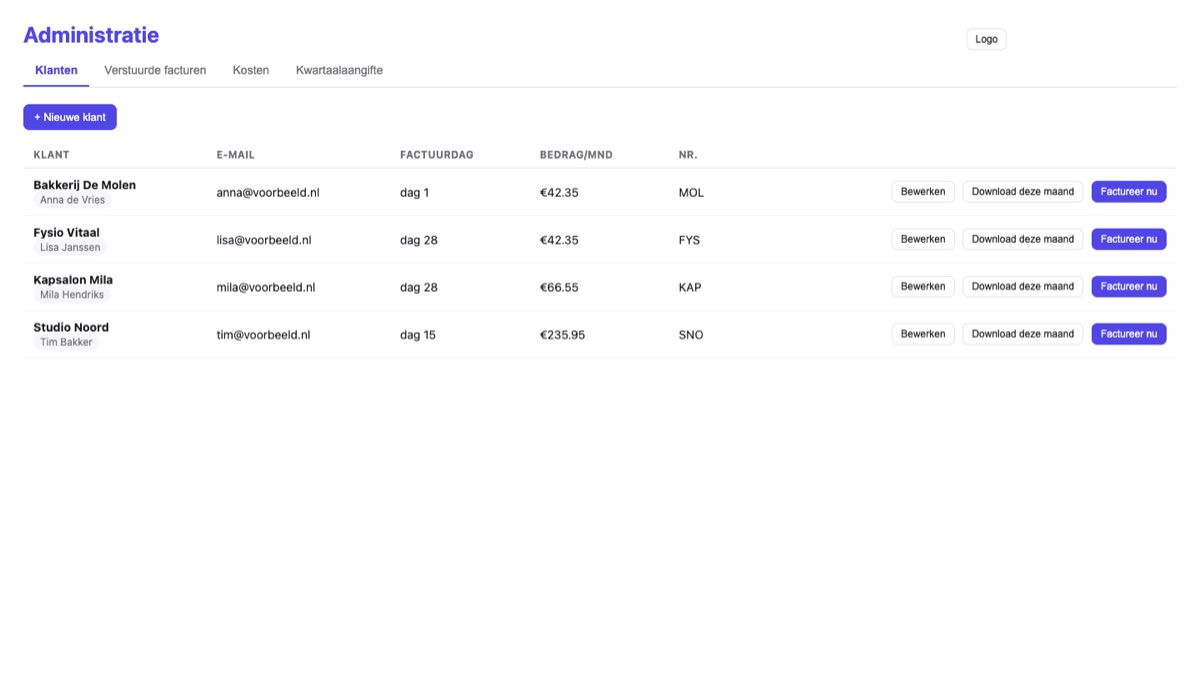Click the MOL client number
This screenshot has height=683, width=1200.
pyautogui.click(x=691, y=192)
